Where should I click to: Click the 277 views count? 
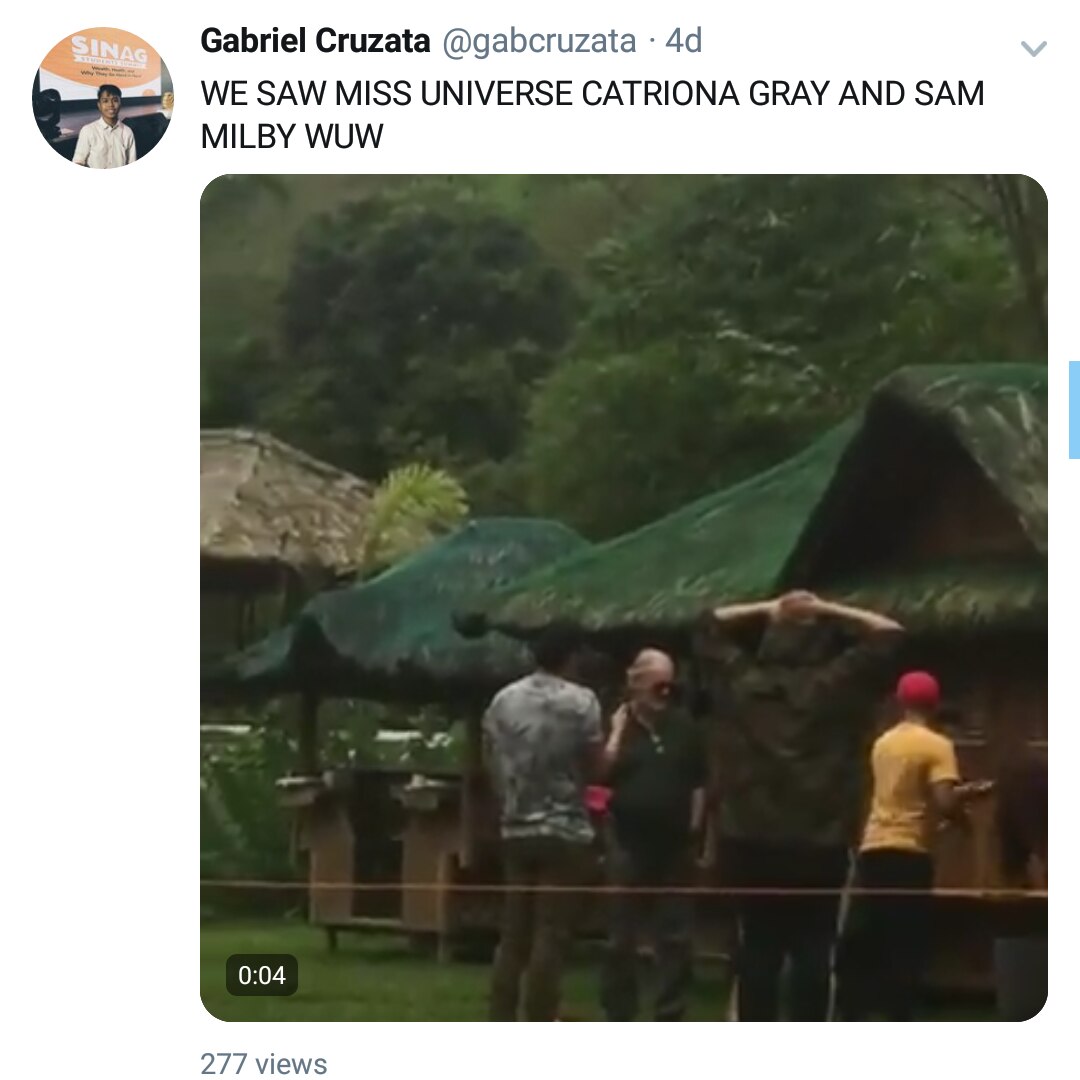tap(264, 1063)
